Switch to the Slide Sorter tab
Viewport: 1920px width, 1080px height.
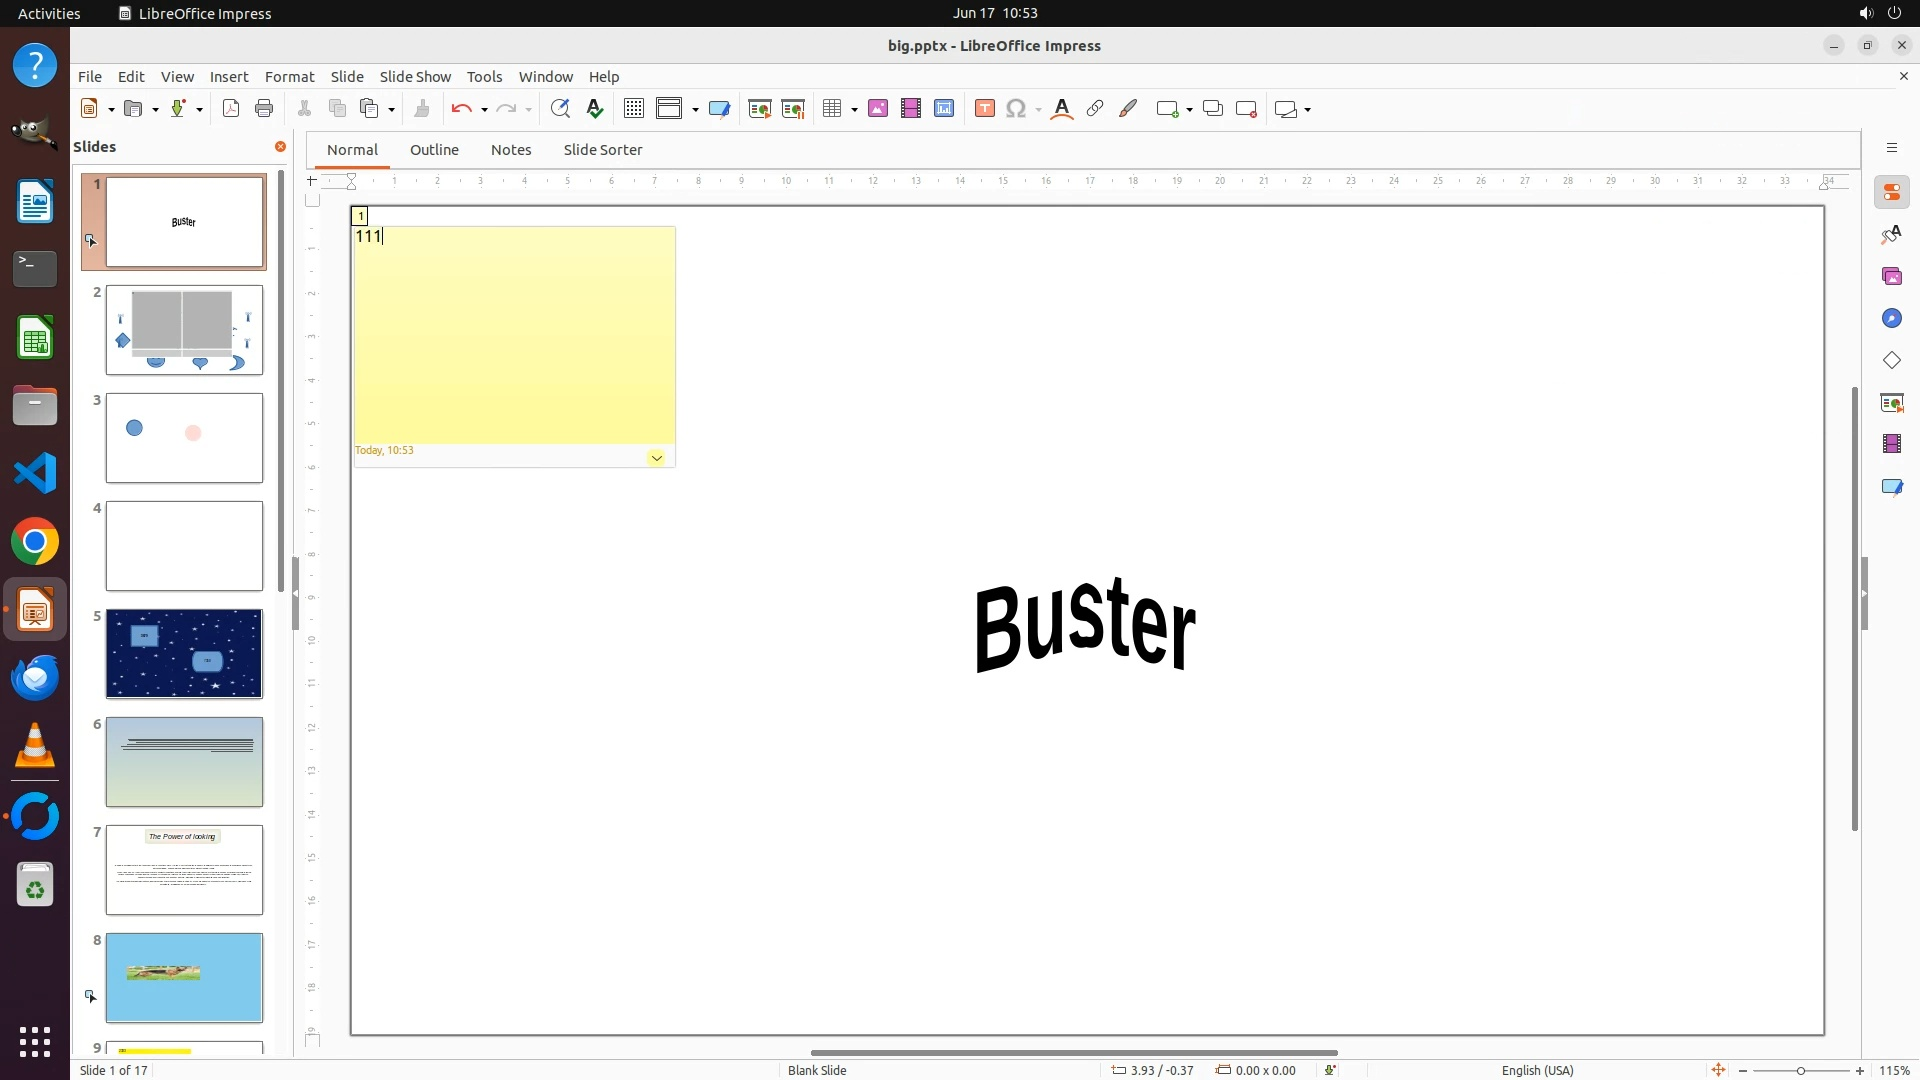pyautogui.click(x=602, y=150)
